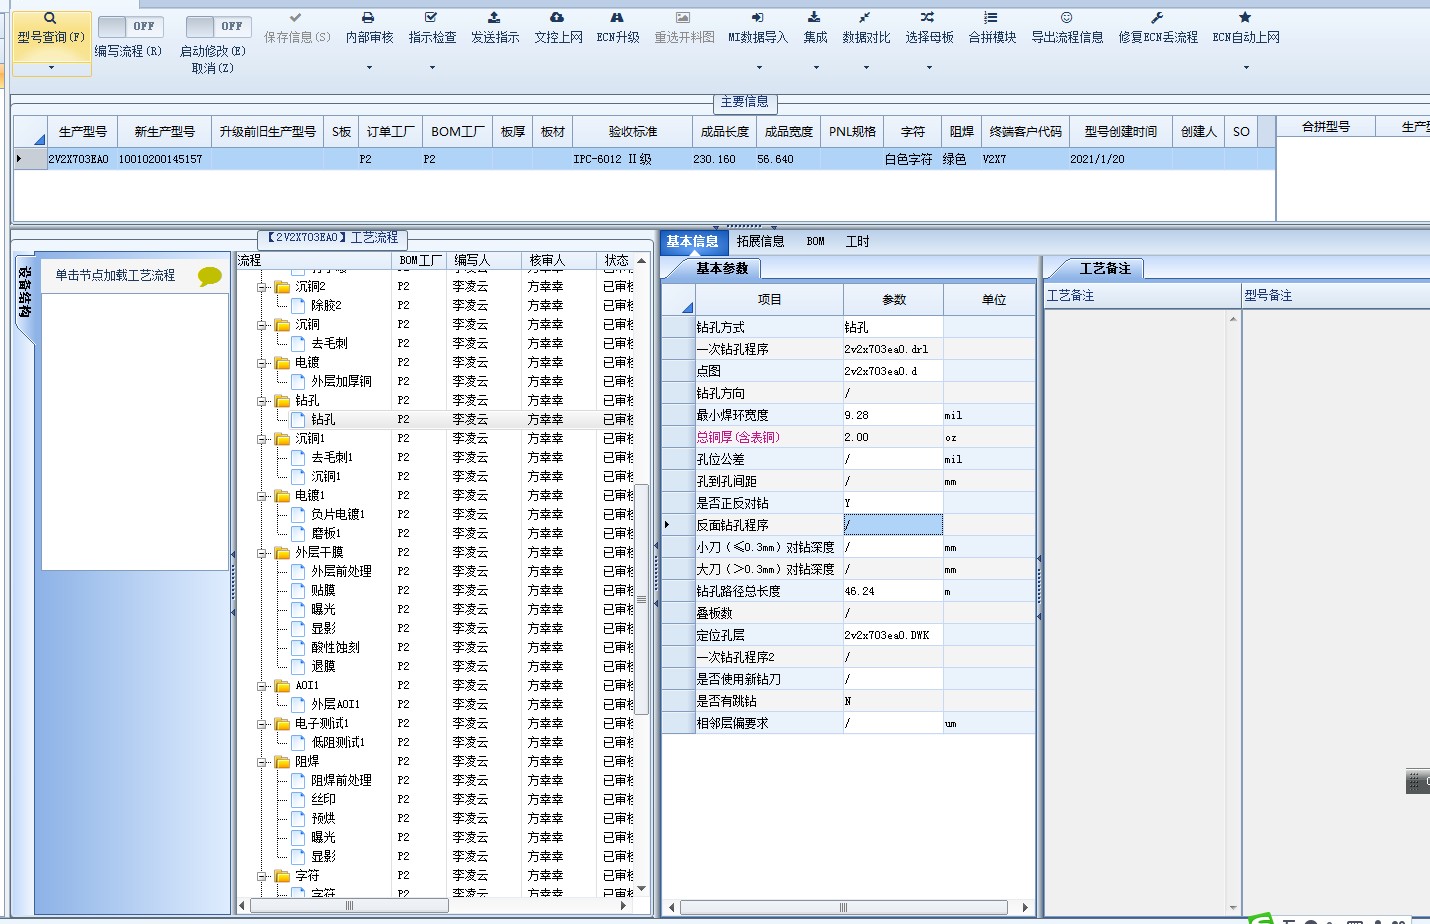Switch to the 拓展信息 tab
Screen dimensions: 1430x924
[760, 241]
